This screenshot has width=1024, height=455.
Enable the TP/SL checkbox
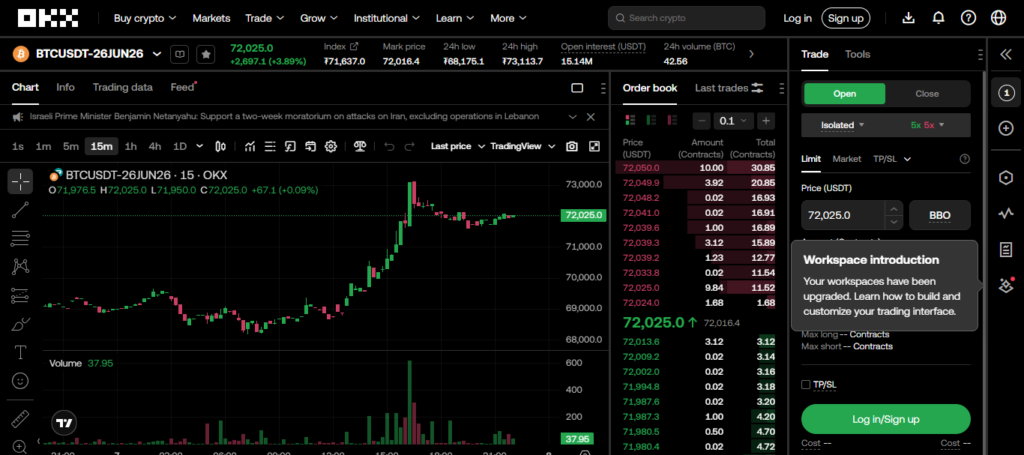(x=807, y=384)
